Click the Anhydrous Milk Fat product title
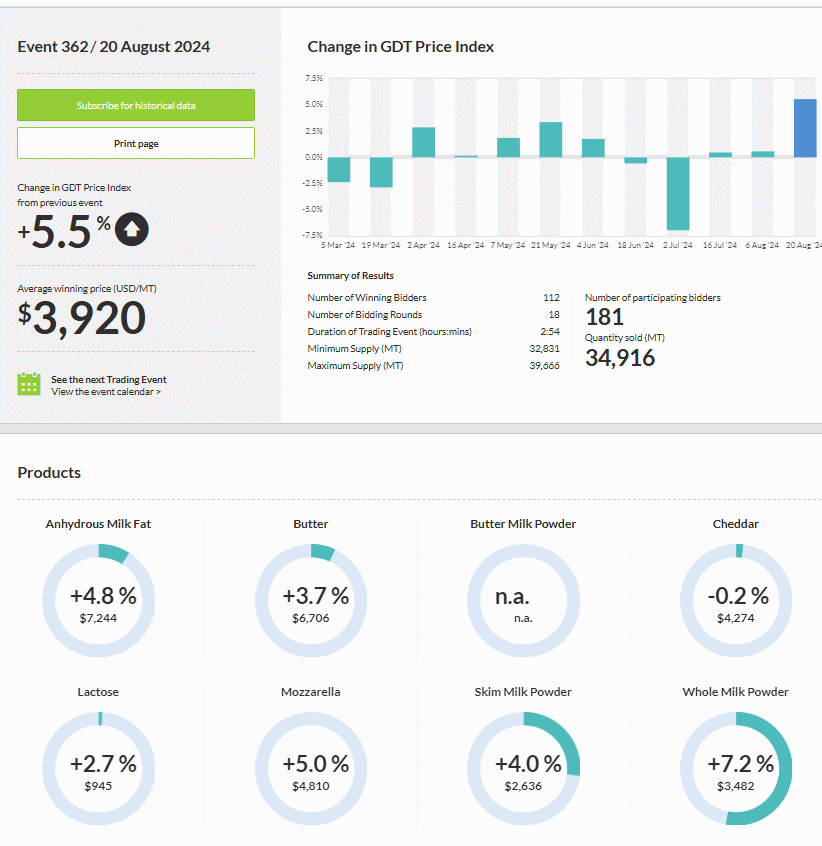This screenshot has width=822, height=846. 98,524
